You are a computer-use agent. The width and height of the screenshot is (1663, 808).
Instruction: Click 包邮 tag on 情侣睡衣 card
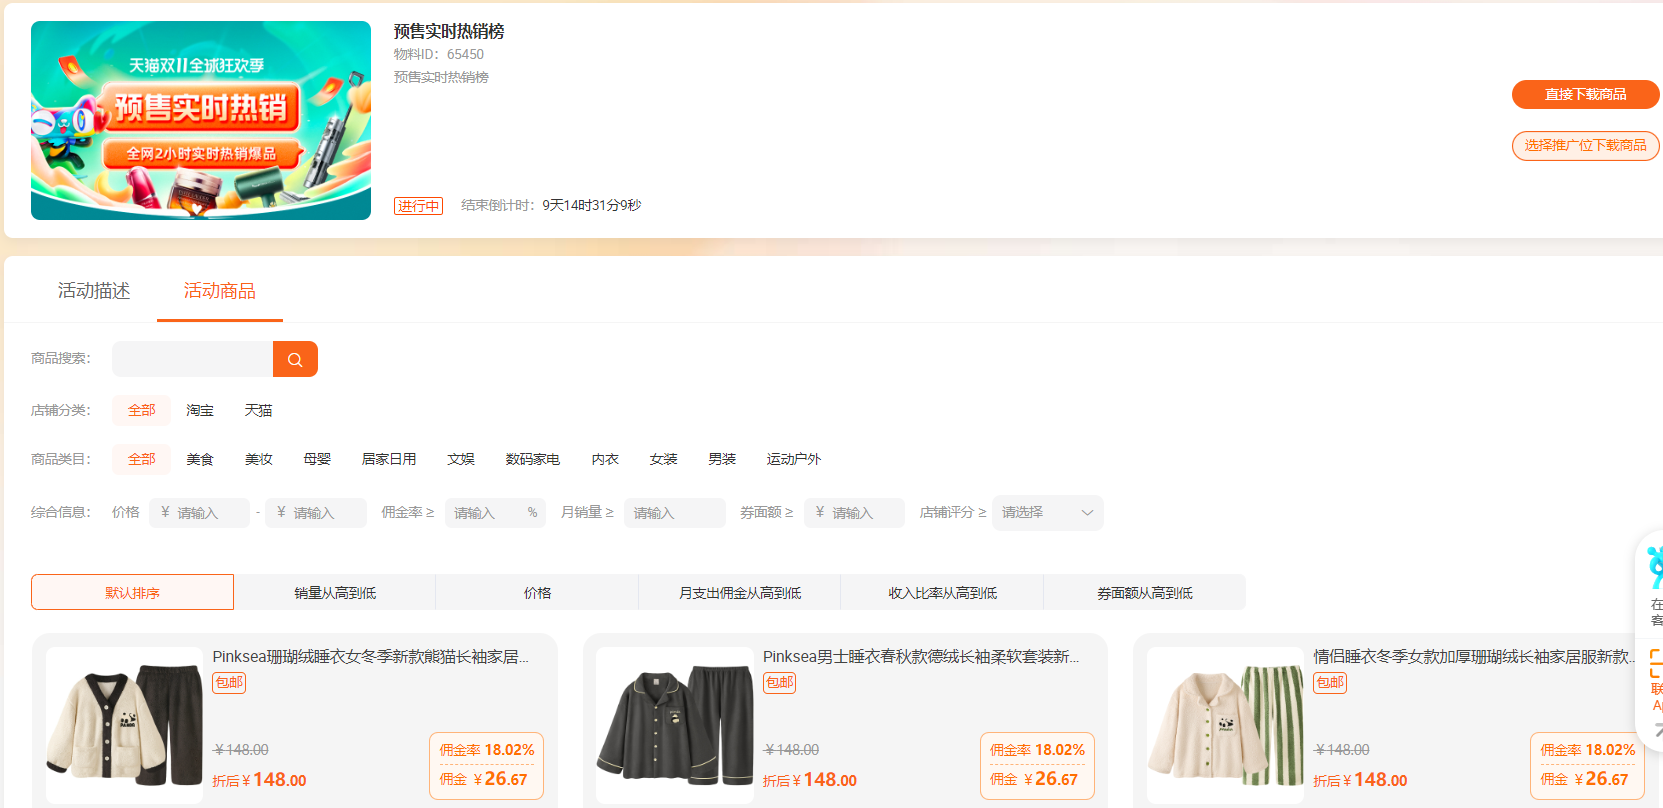(1330, 682)
